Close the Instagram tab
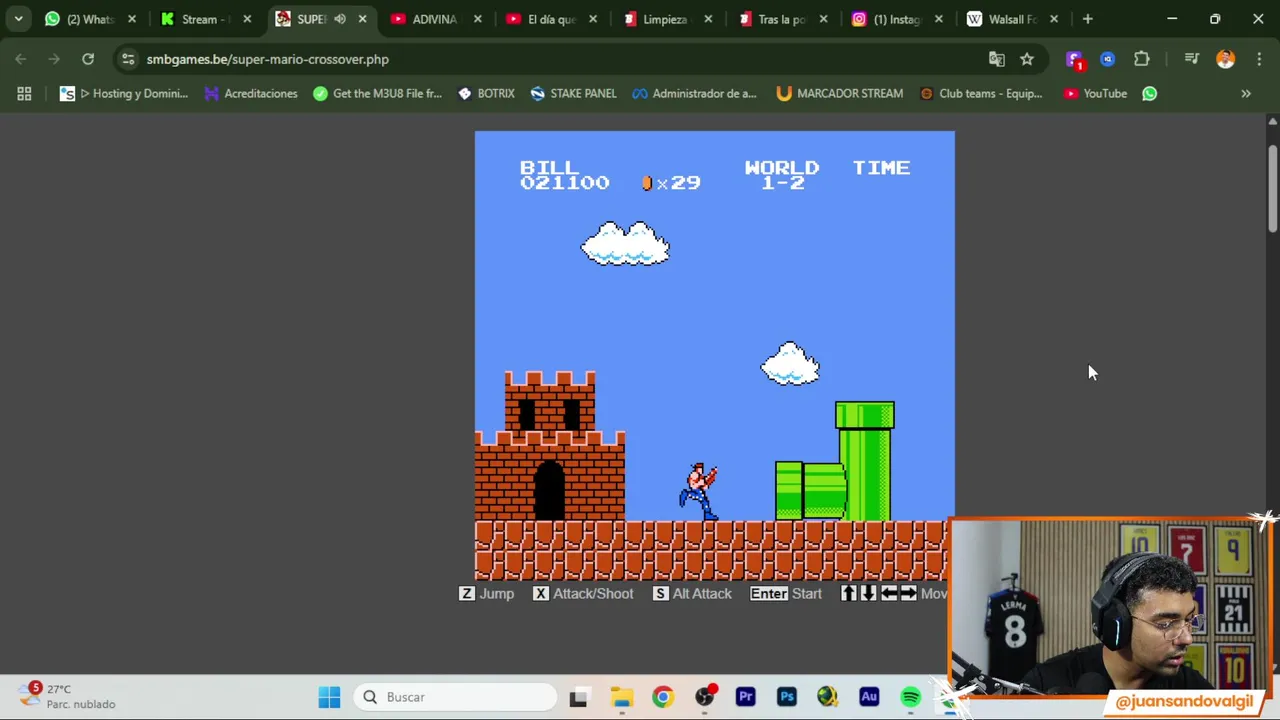1280x720 pixels. click(x=939, y=19)
